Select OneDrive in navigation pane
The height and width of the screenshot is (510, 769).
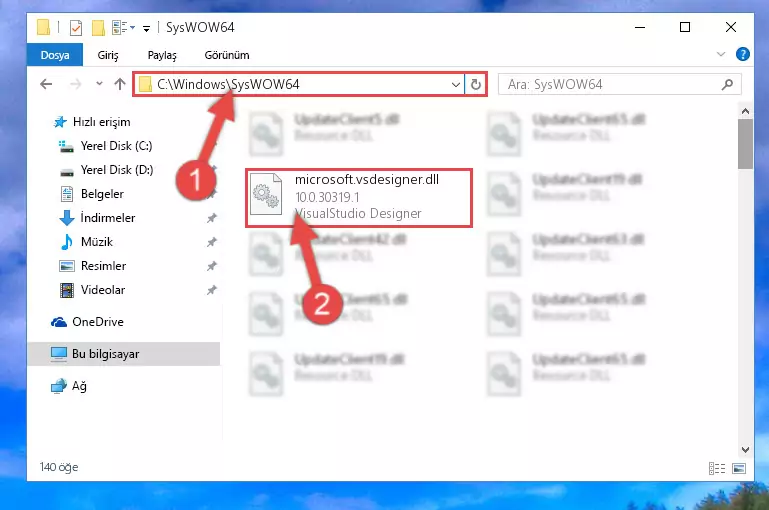98,322
